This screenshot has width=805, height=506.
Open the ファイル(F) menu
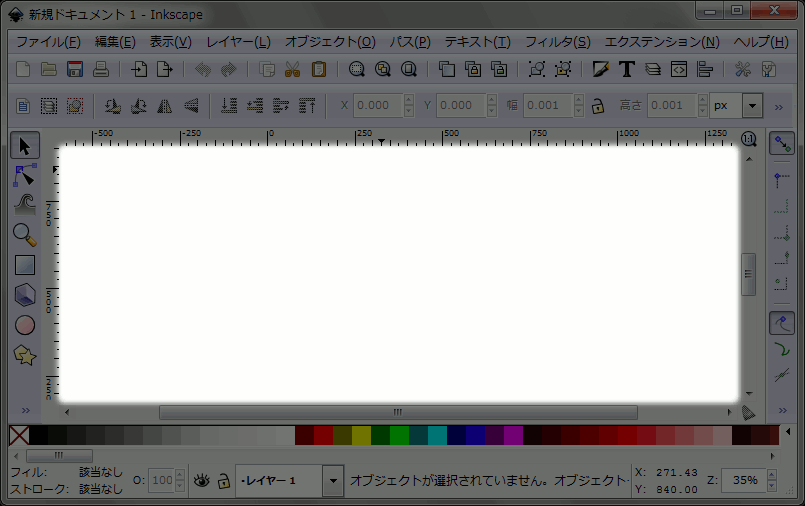click(x=47, y=42)
